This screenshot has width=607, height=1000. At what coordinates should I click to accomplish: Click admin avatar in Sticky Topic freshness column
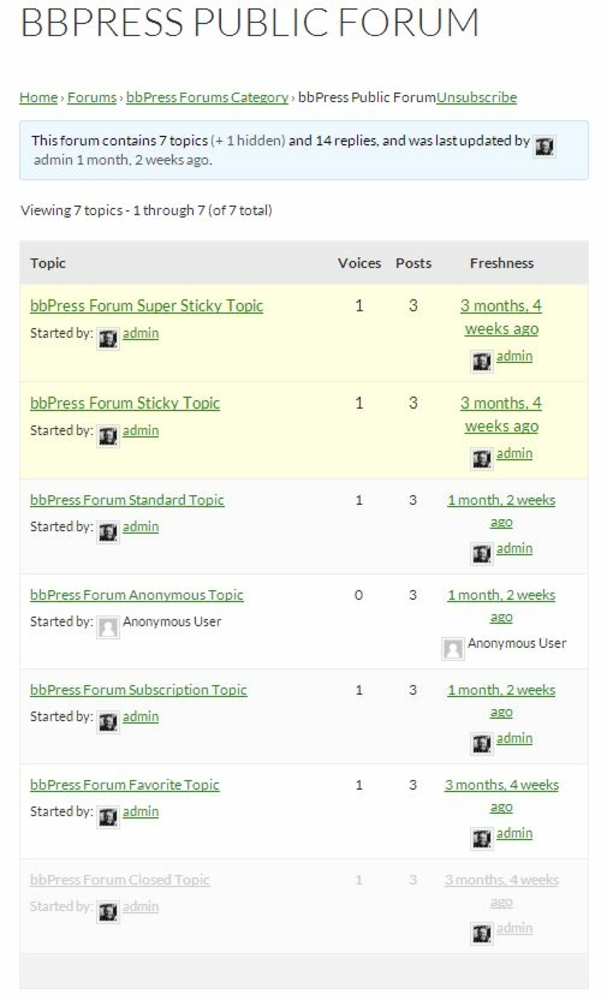coord(481,459)
